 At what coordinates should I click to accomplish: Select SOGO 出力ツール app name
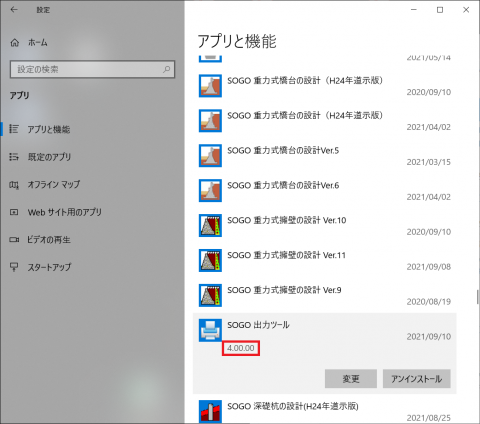pos(258,325)
